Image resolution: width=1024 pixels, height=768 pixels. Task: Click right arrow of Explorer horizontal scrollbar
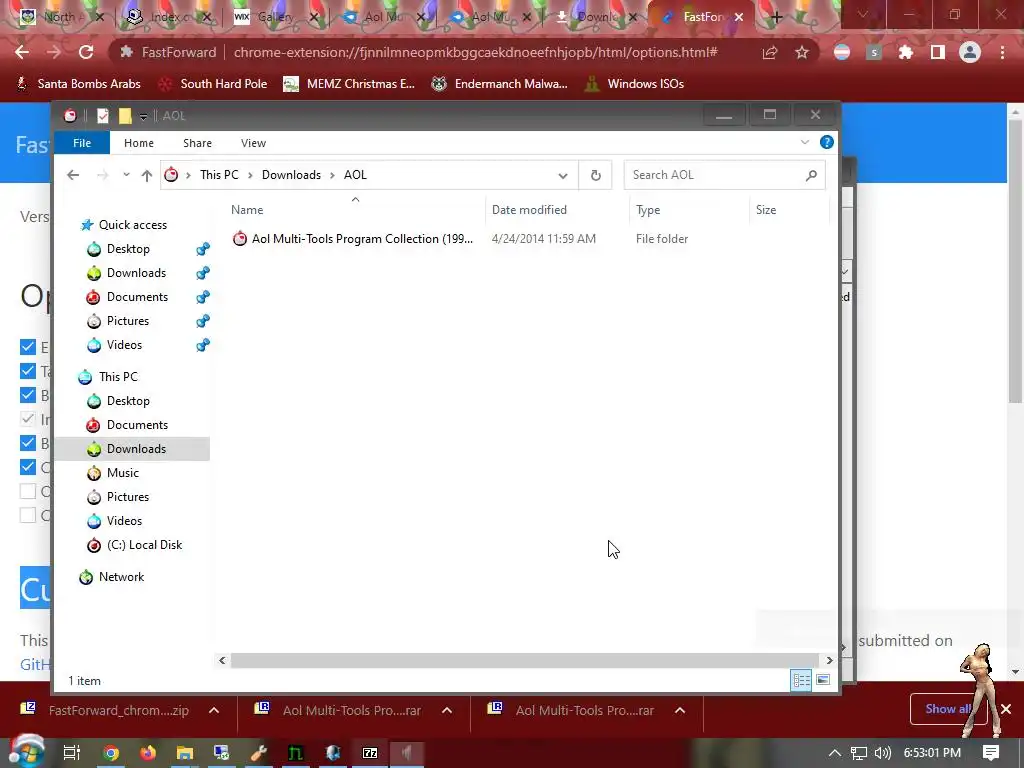[x=829, y=660]
